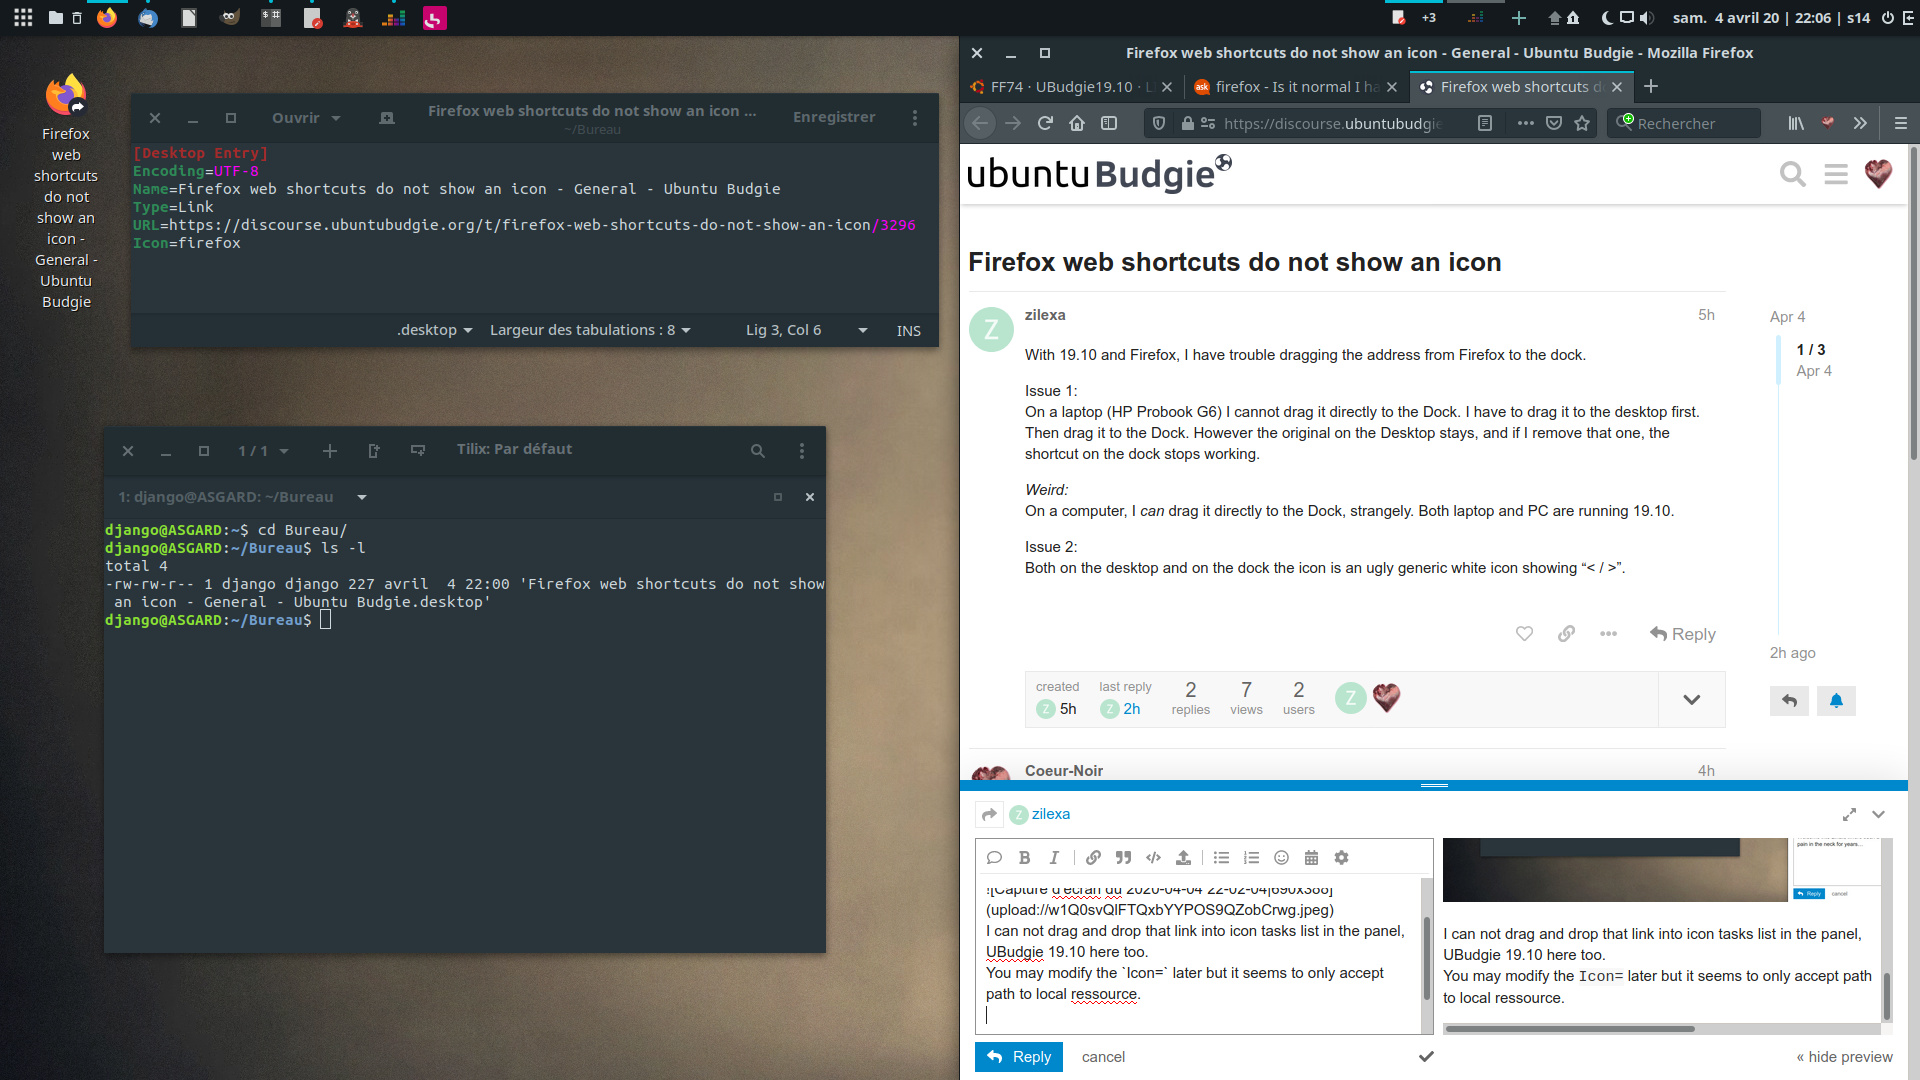Open the Tilix terminal title dropdown arrow
Viewport: 1920px width, 1080px height.
(x=362, y=497)
